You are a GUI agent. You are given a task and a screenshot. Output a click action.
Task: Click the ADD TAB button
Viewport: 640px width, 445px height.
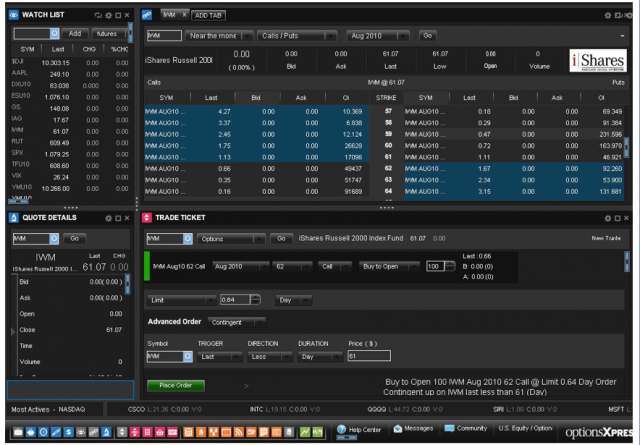click(x=208, y=16)
